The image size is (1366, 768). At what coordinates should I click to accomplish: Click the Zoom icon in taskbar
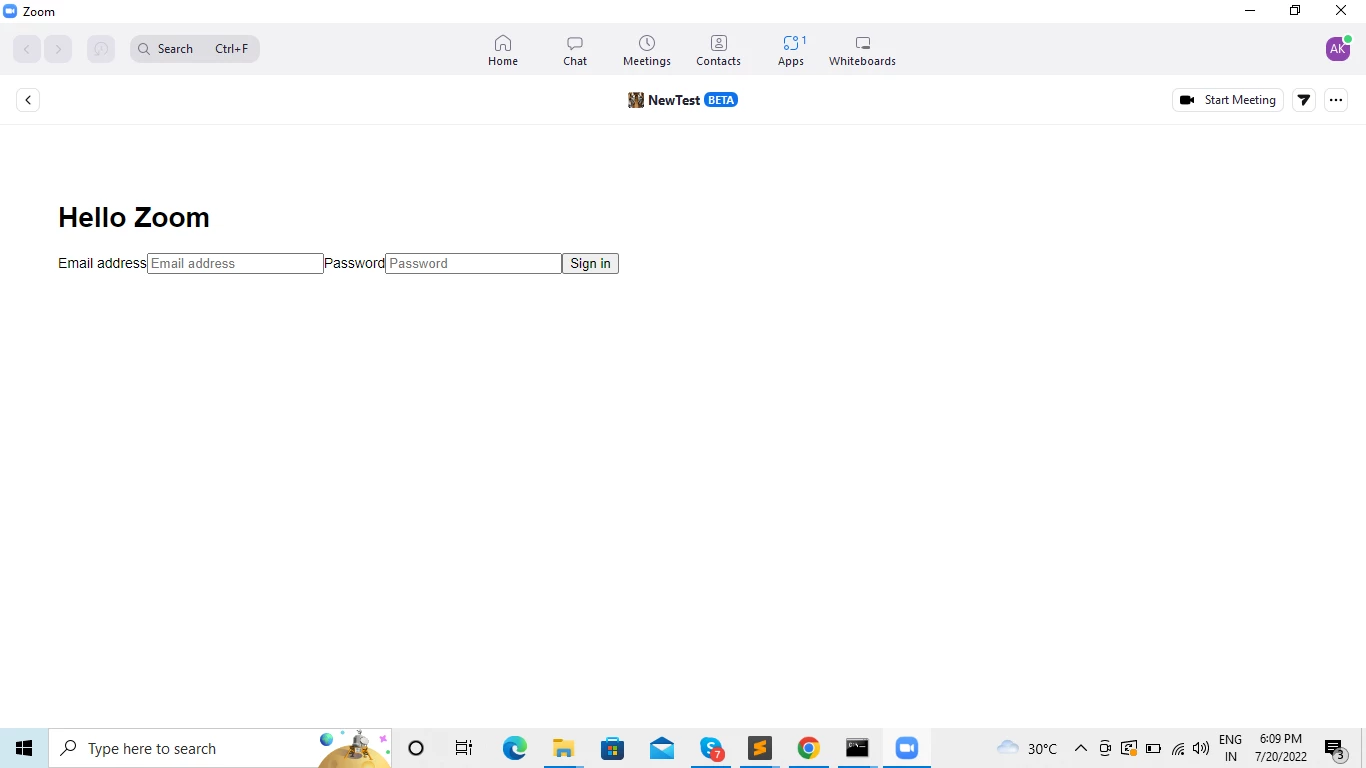coord(907,748)
